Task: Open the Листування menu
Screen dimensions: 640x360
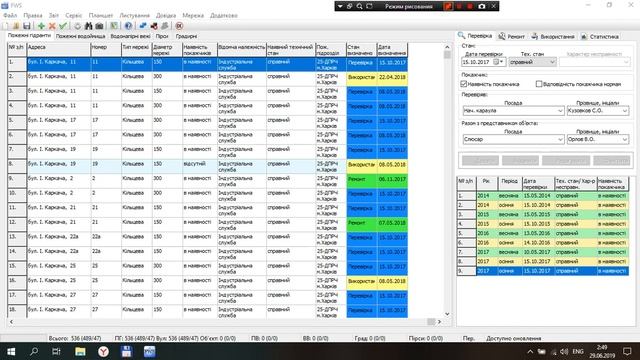Action: pyautogui.click(x=134, y=16)
